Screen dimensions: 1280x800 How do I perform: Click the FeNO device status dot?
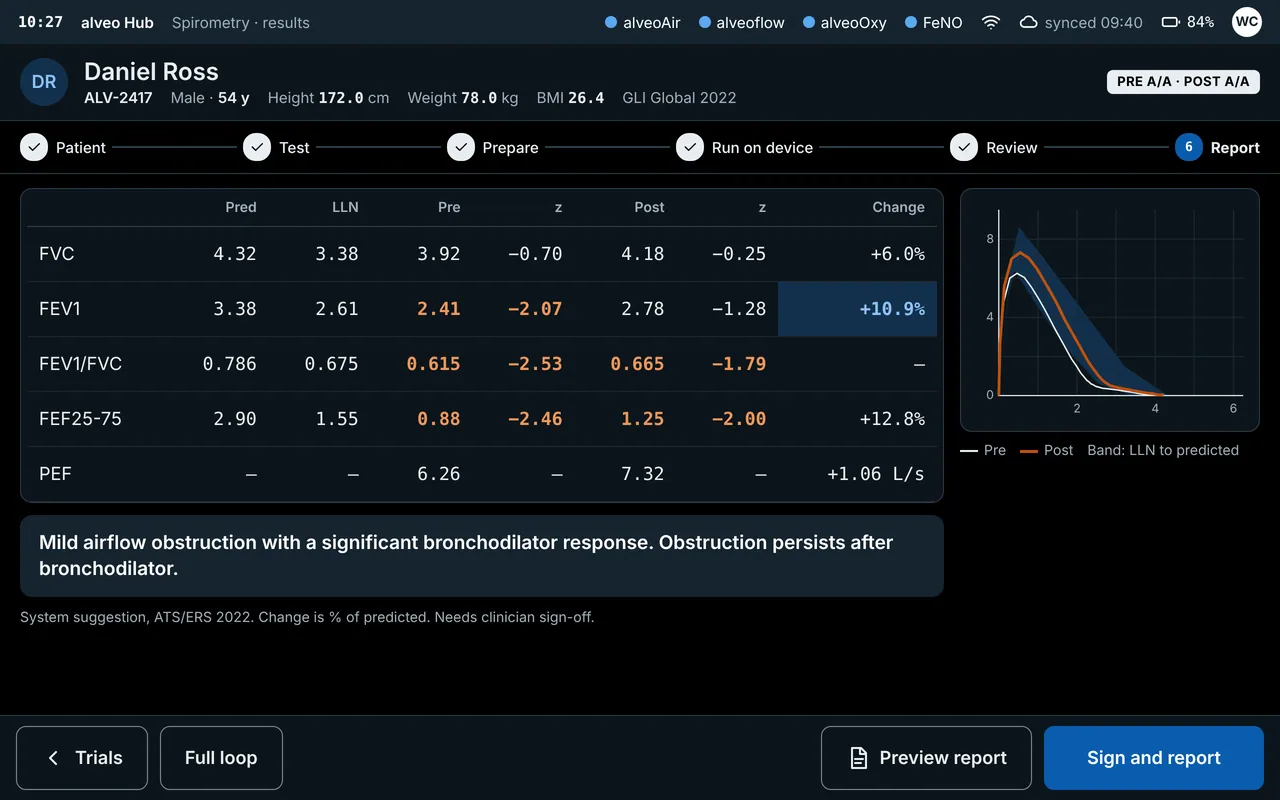911,22
